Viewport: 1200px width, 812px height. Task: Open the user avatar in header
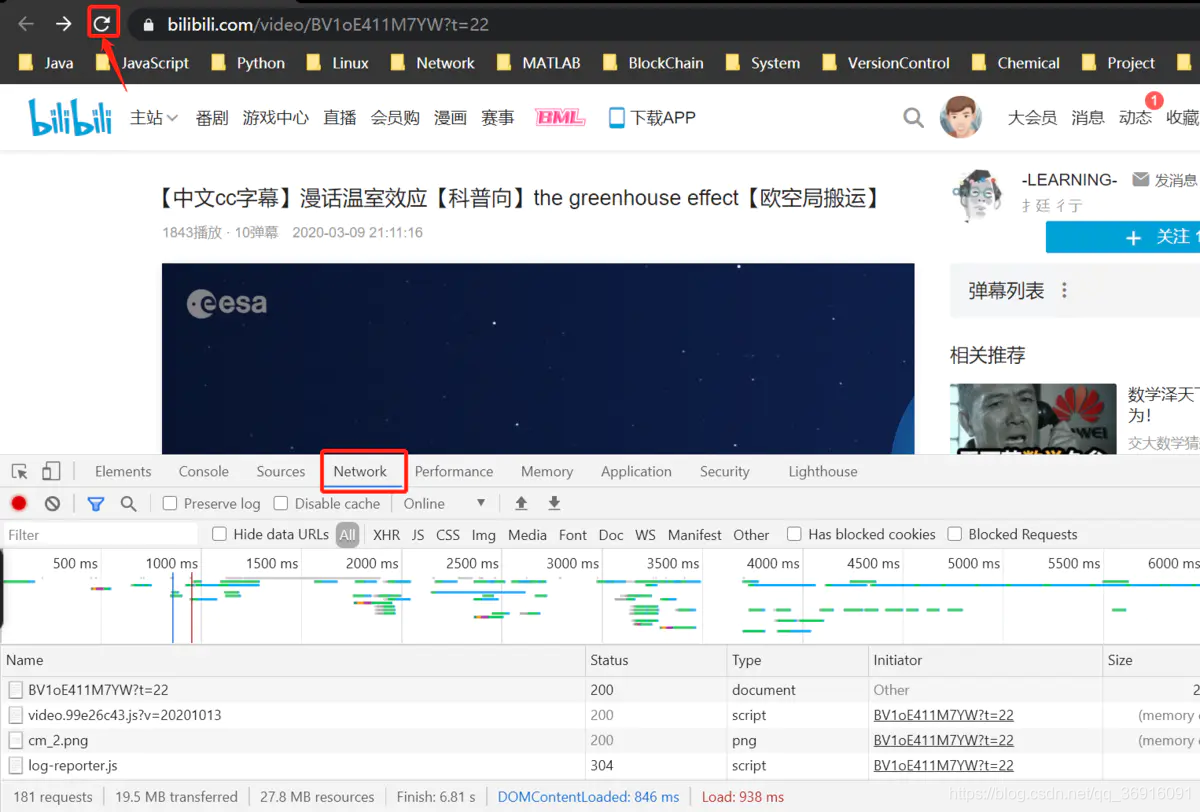pyautogui.click(x=961, y=117)
